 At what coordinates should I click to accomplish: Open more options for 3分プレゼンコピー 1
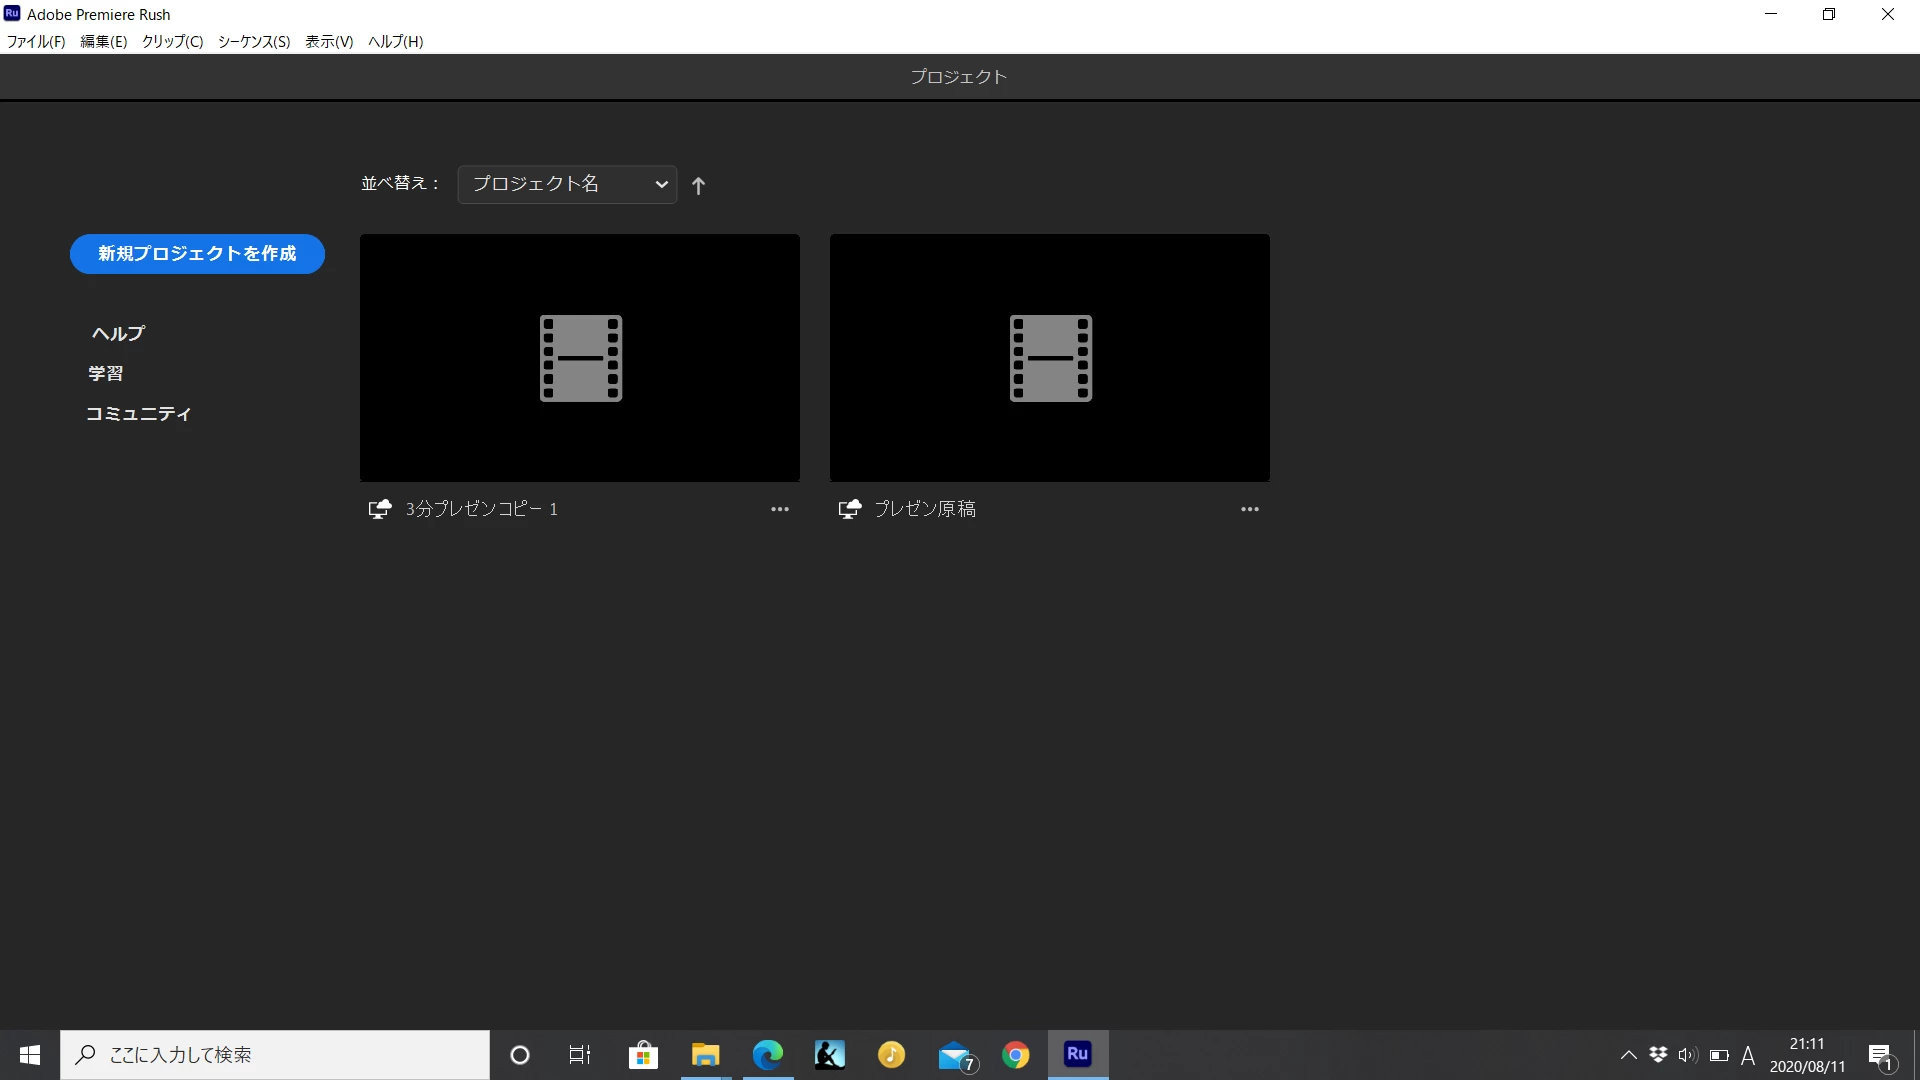click(x=780, y=509)
